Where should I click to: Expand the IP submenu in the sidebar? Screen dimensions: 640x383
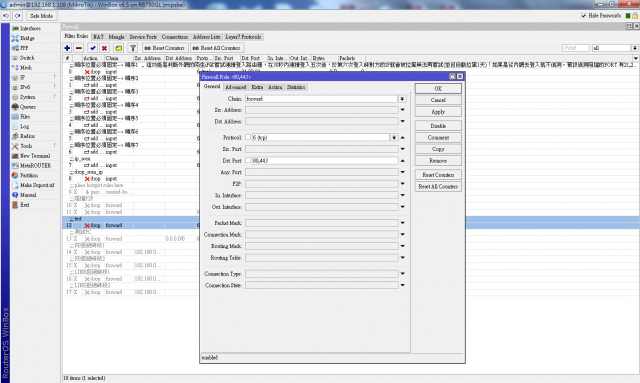tap(55, 77)
